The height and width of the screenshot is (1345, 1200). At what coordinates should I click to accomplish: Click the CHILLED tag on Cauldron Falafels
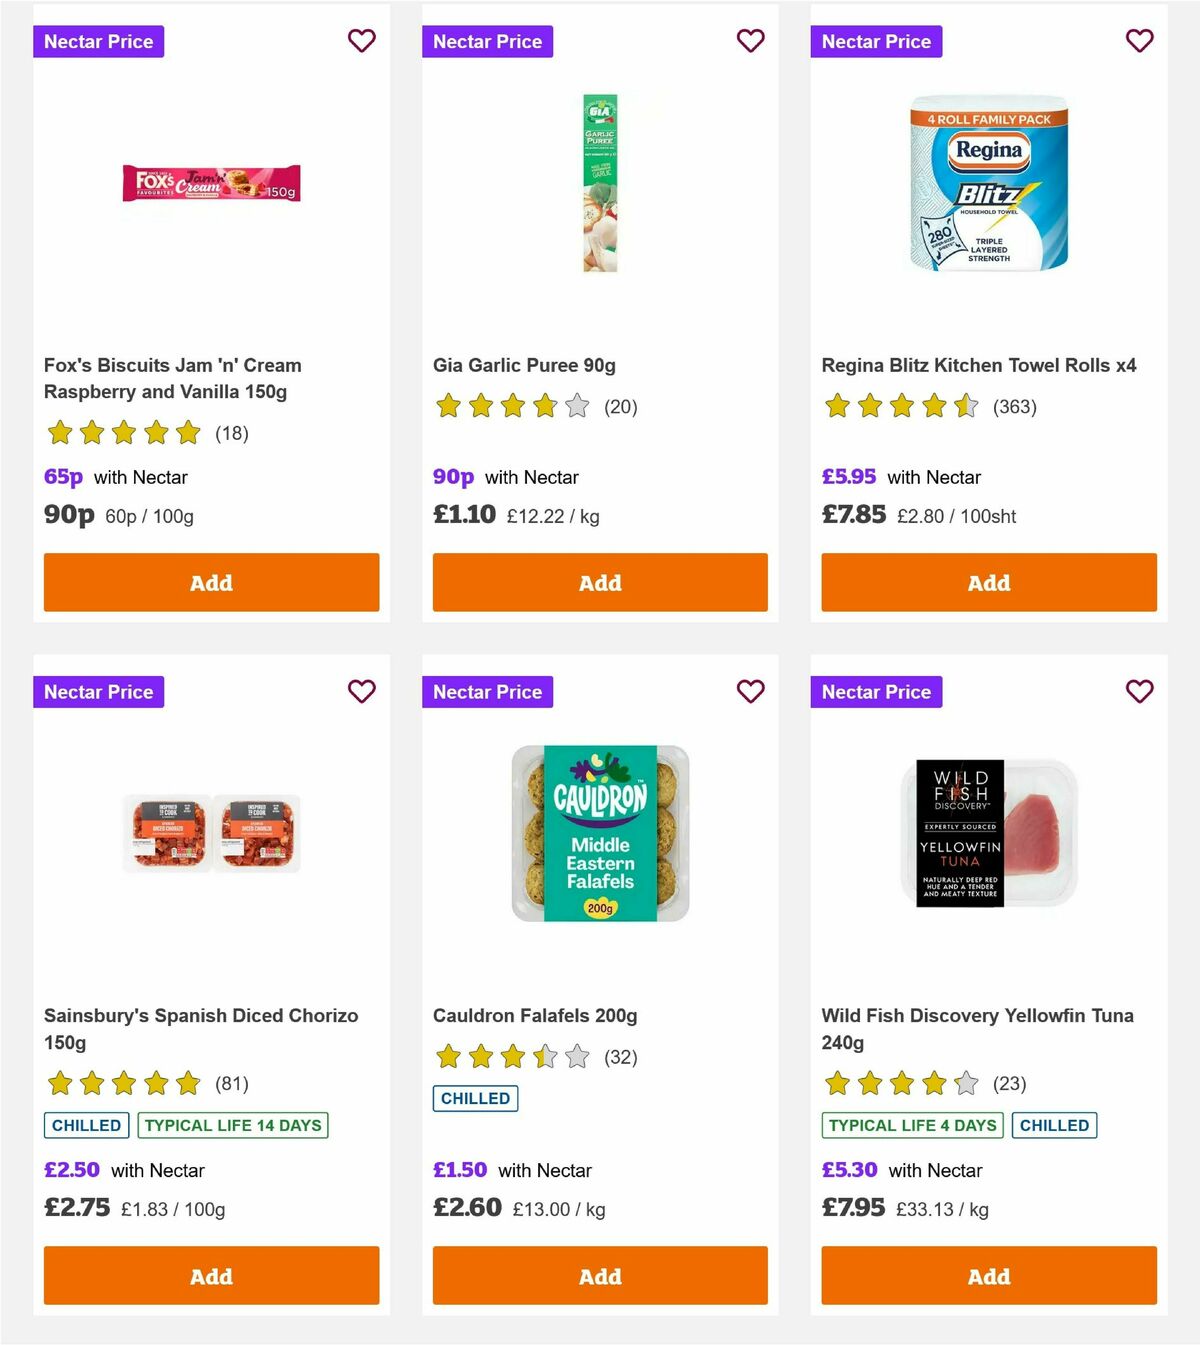475,1098
